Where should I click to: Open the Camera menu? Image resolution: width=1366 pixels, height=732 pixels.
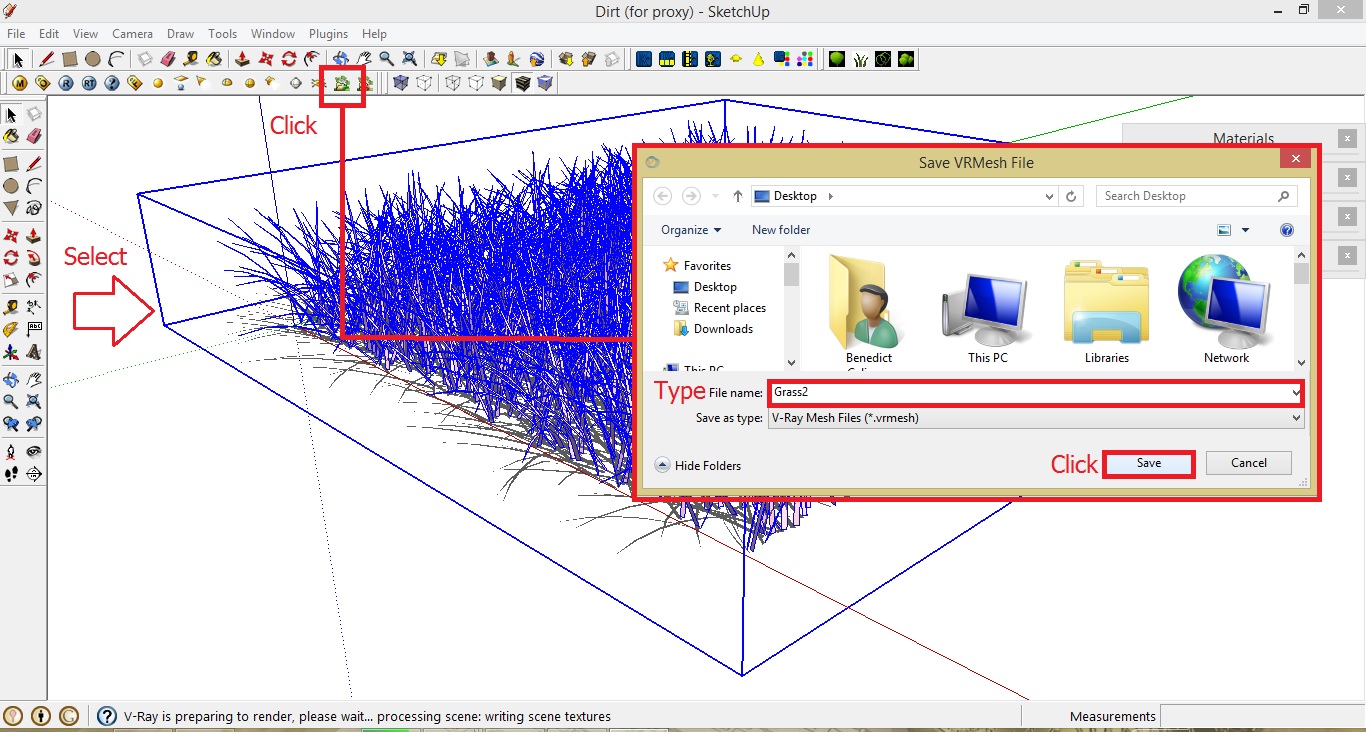pyautogui.click(x=132, y=34)
